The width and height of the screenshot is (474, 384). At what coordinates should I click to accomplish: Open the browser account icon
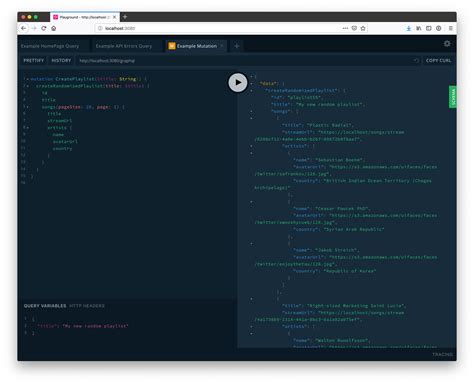coord(439,28)
